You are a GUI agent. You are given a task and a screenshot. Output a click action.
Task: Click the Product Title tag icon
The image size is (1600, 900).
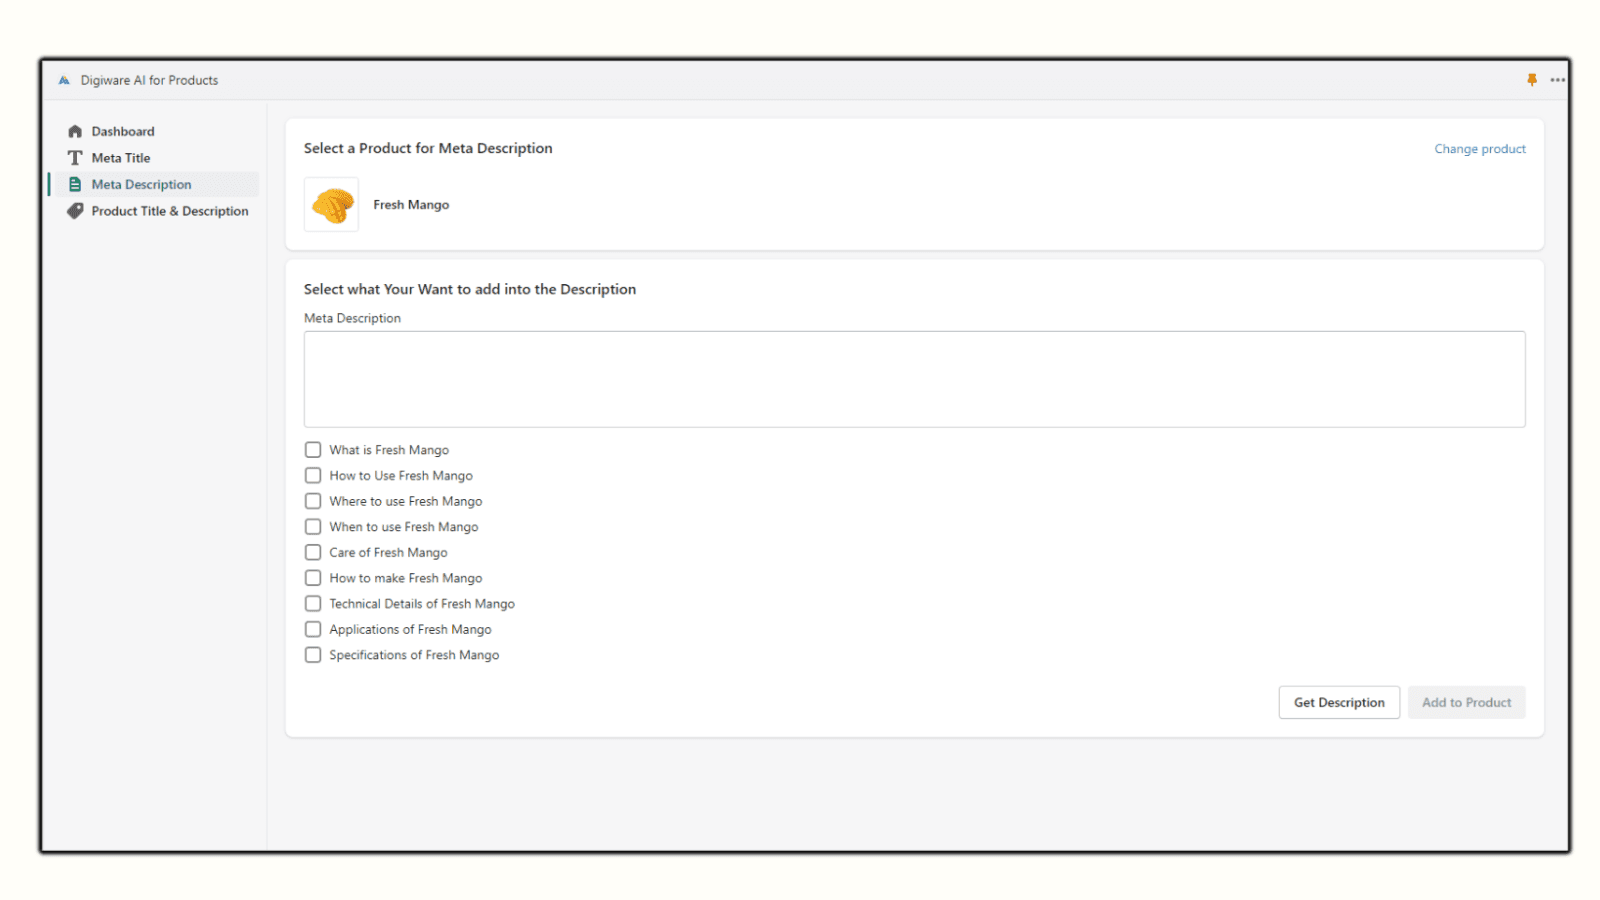coord(75,211)
